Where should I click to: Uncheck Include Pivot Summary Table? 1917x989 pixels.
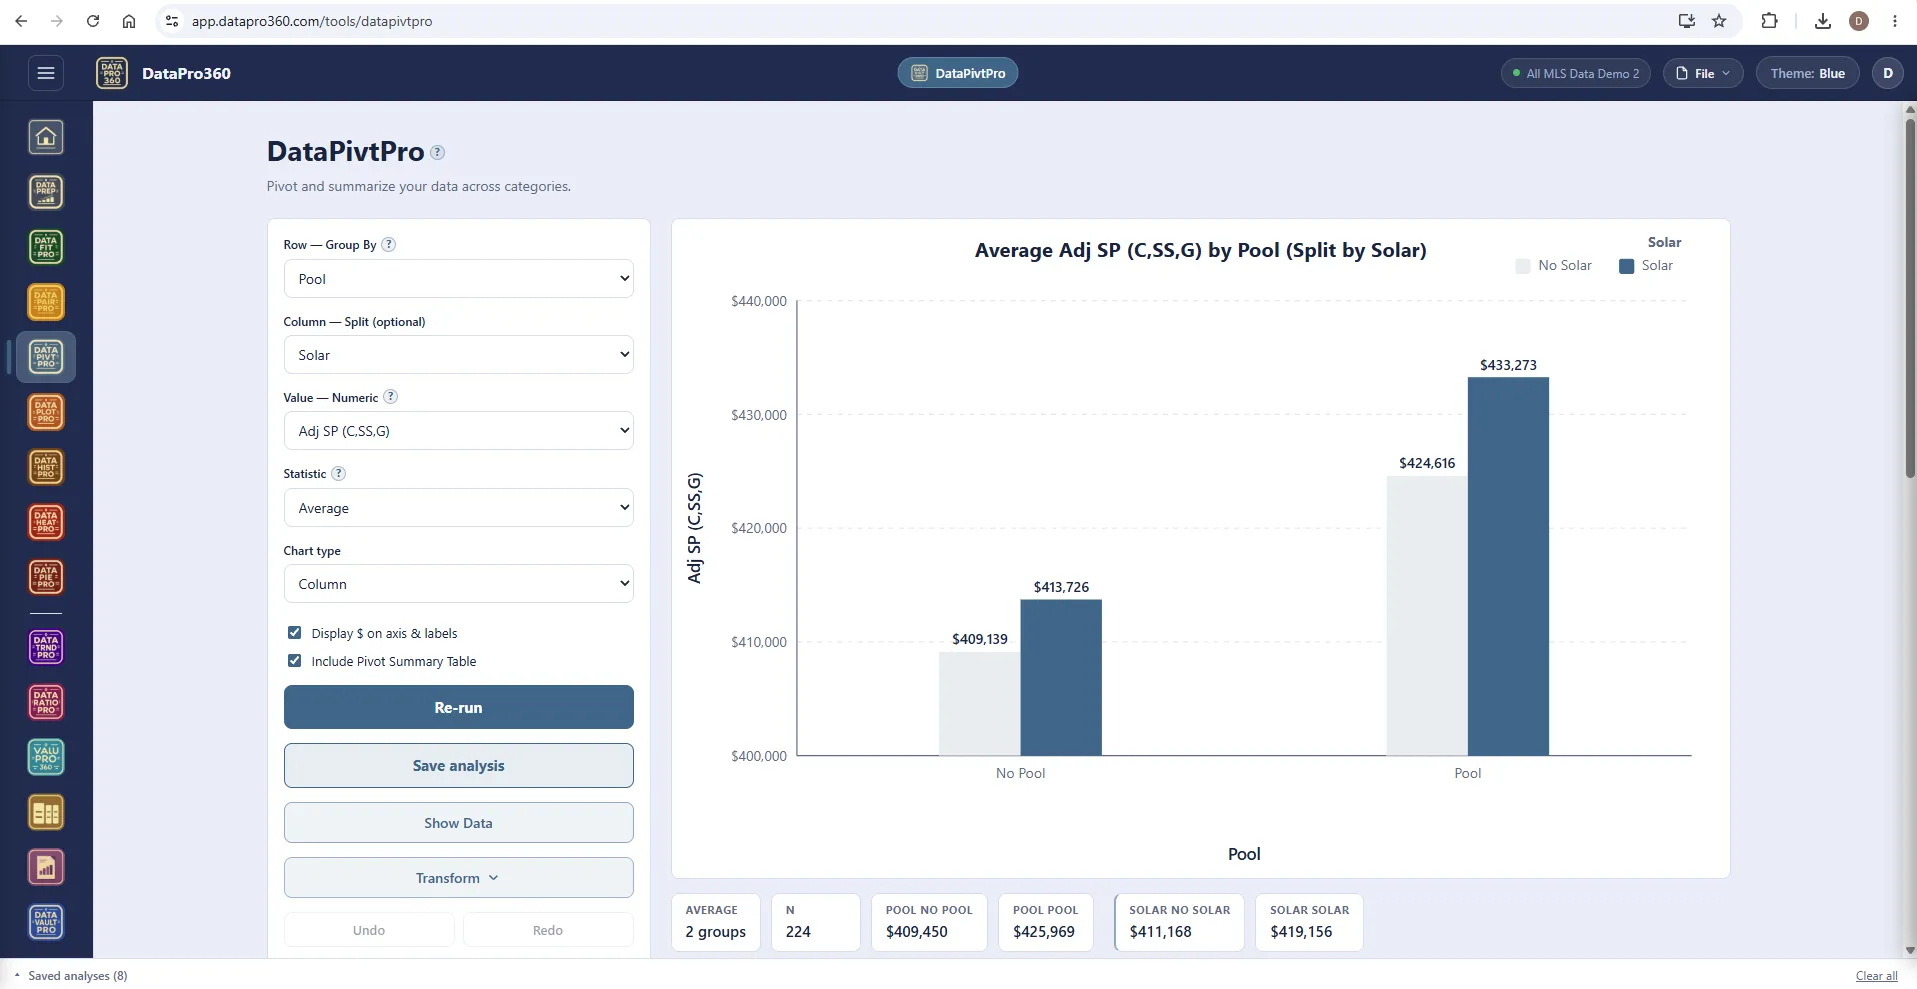pyautogui.click(x=294, y=660)
